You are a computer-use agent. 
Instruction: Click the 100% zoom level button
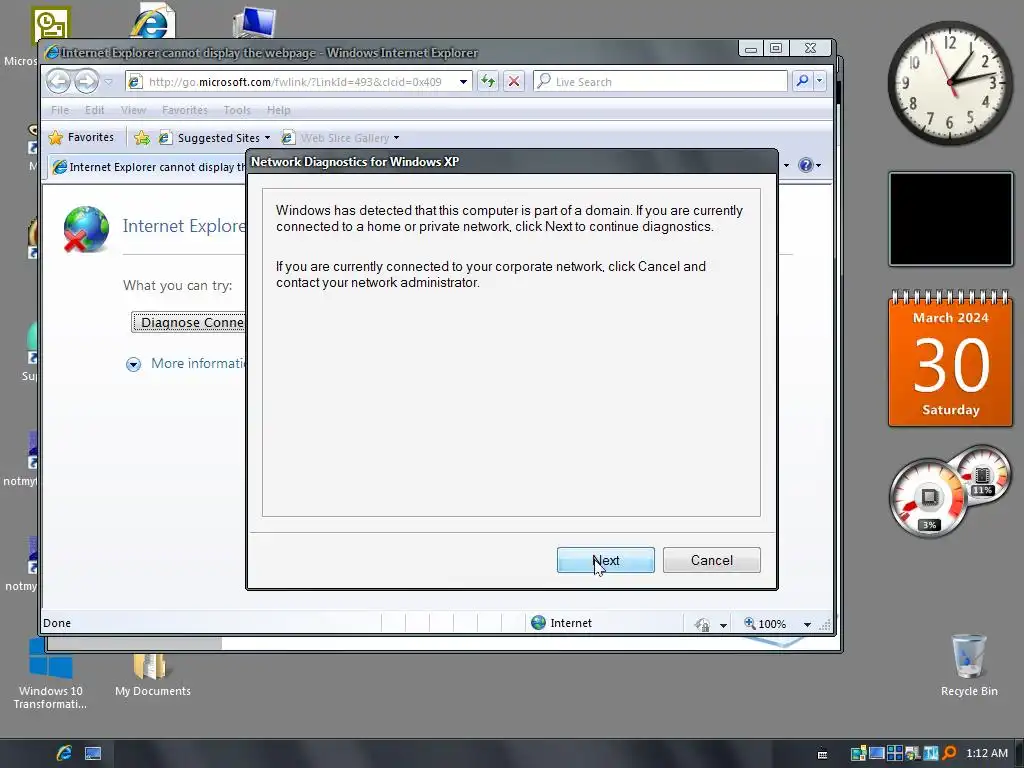(x=765, y=624)
